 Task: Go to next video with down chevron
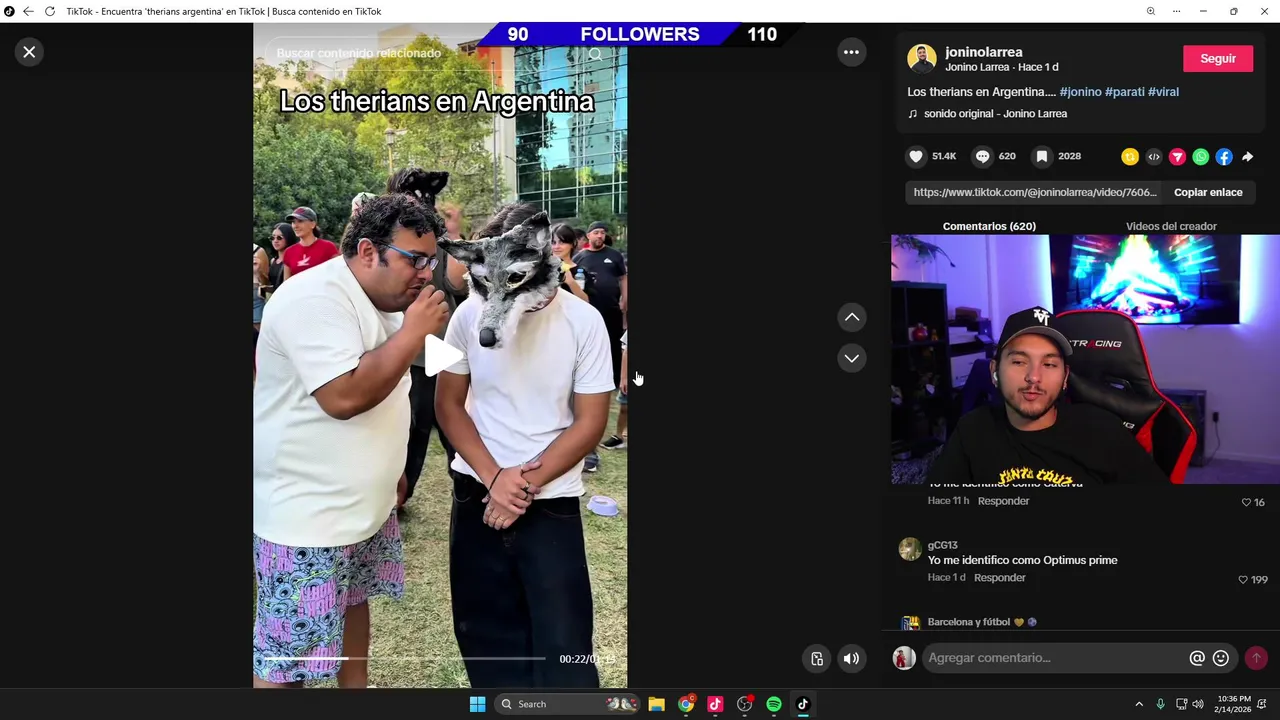click(x=852, y=358)
